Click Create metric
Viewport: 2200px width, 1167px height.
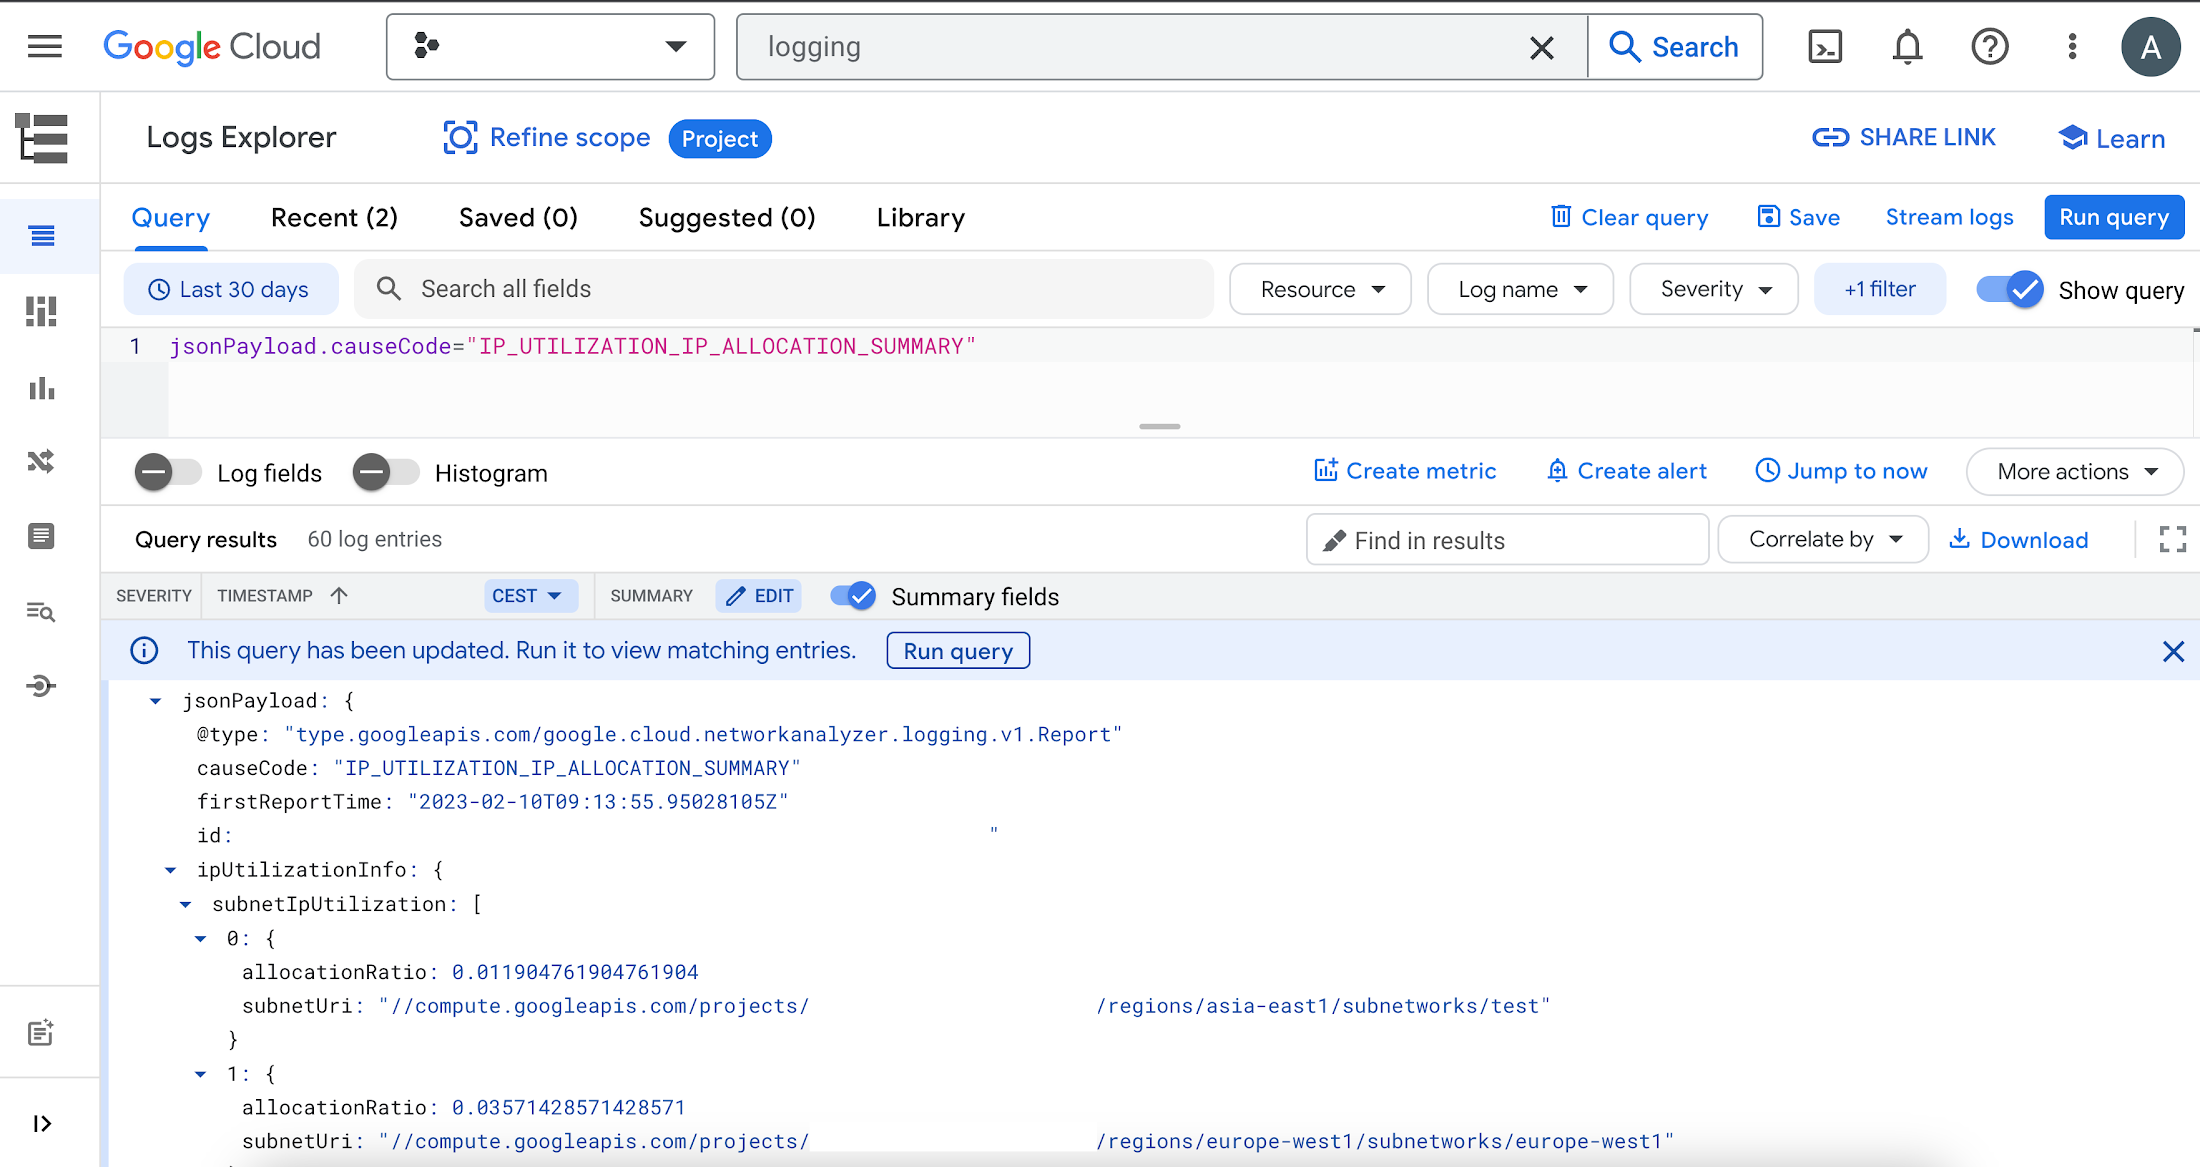[x=1405, y=471]
